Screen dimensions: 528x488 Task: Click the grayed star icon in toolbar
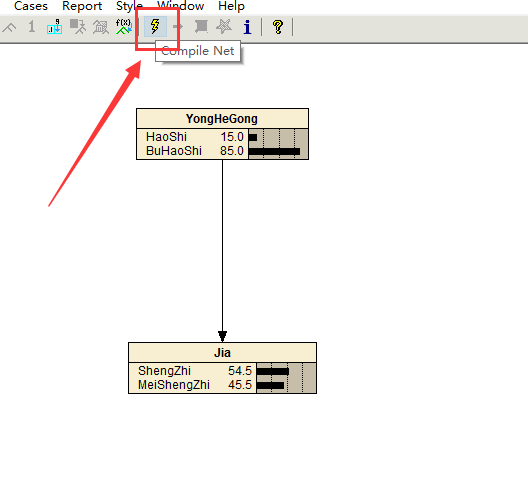pyautogui.click(x=224, y=26)
